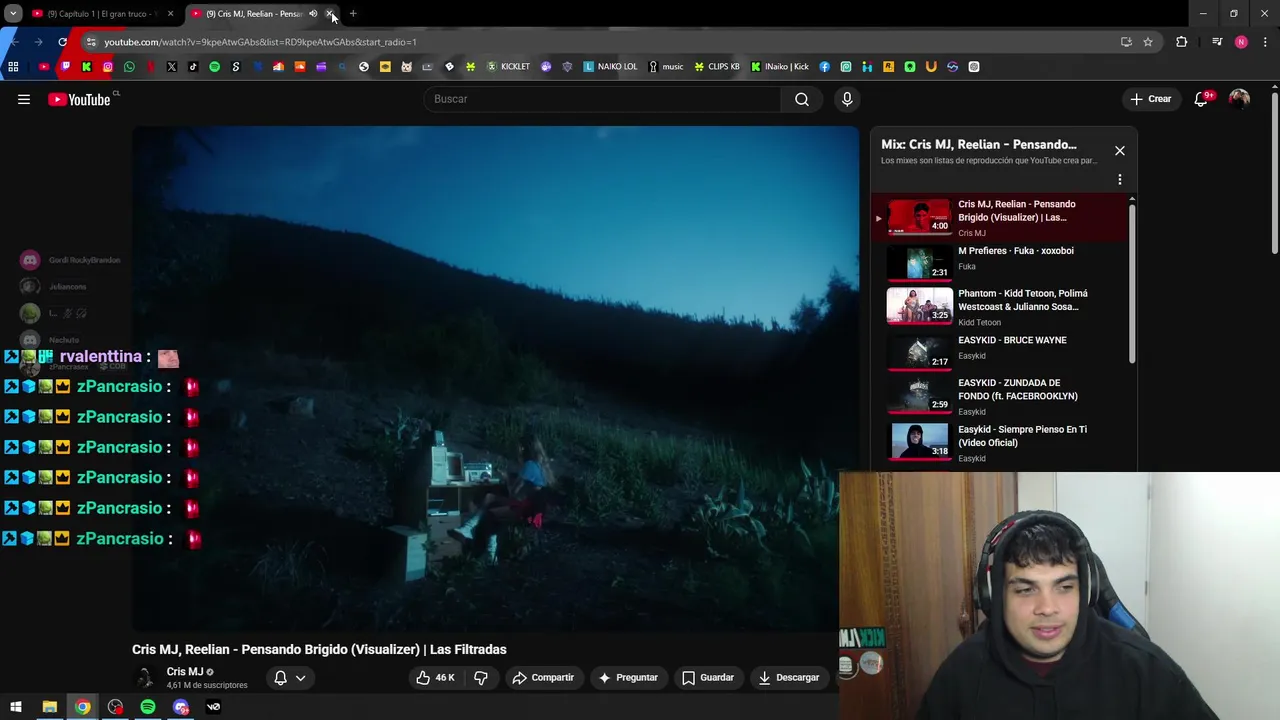
Task: Open the TikTok bookmark
Action: [x=193, y=67]
